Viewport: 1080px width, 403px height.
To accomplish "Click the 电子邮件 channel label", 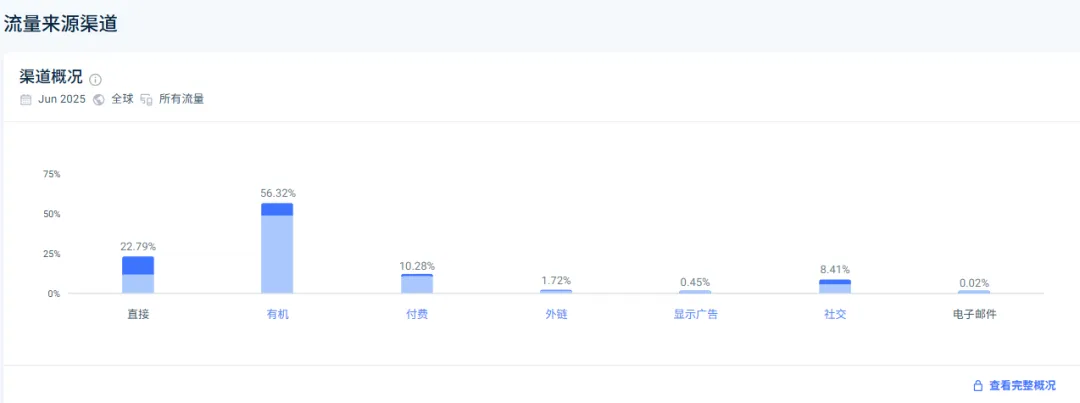I will pos(974,315).
